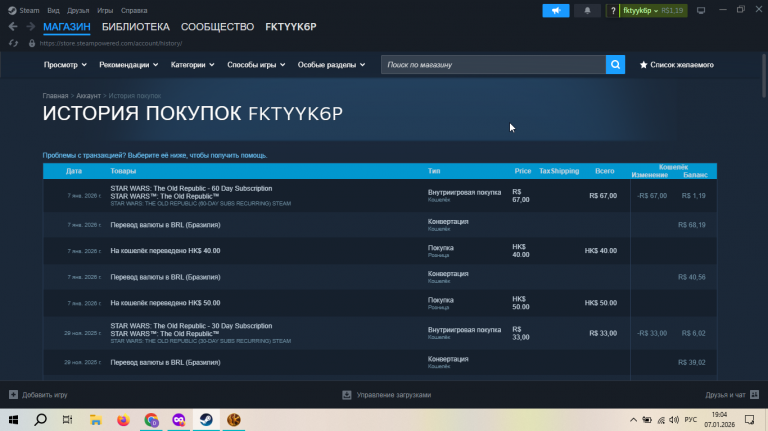Open Windows taskbar search
Screen dimensions: 768x431
(41, 420)
